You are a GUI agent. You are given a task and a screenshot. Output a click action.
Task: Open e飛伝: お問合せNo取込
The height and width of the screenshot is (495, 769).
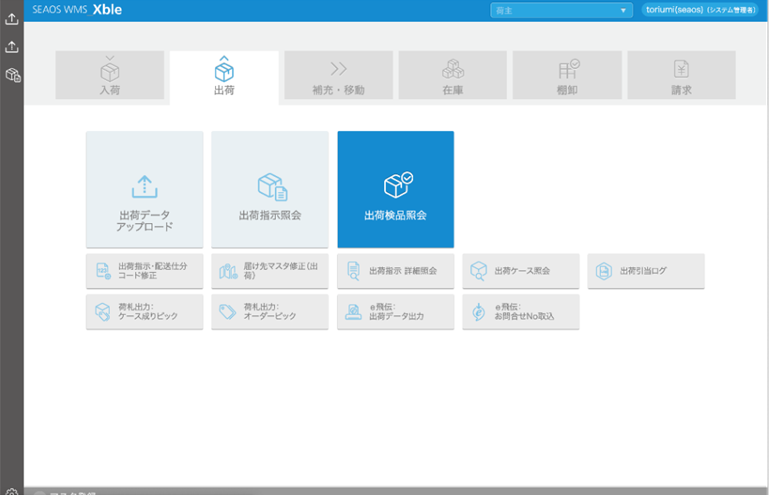pos(520,312)
